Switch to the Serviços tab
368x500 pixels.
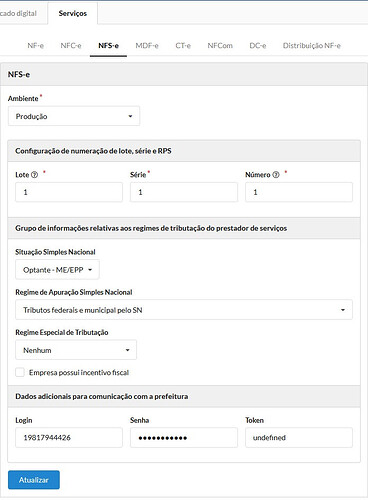pyautogui.click(x=73, y=13)
